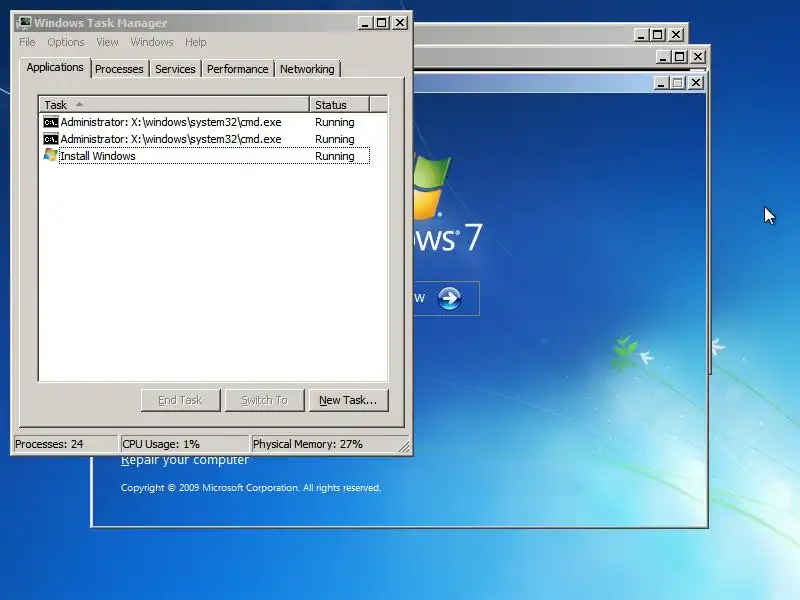Click the second cmd.exe task icon
Image resolution: width=800 pixels, height=600 pixels.
click(x=51, y=139)
